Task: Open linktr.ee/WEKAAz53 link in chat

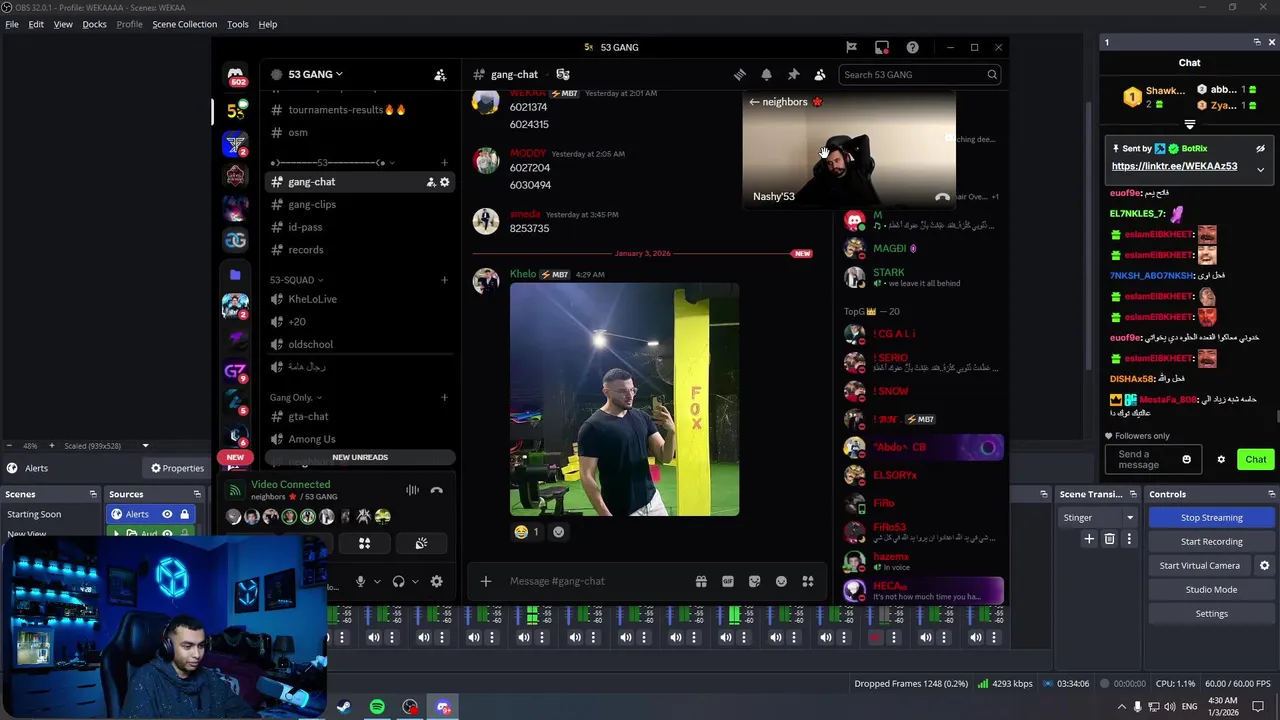Action: click(1174, 166)
